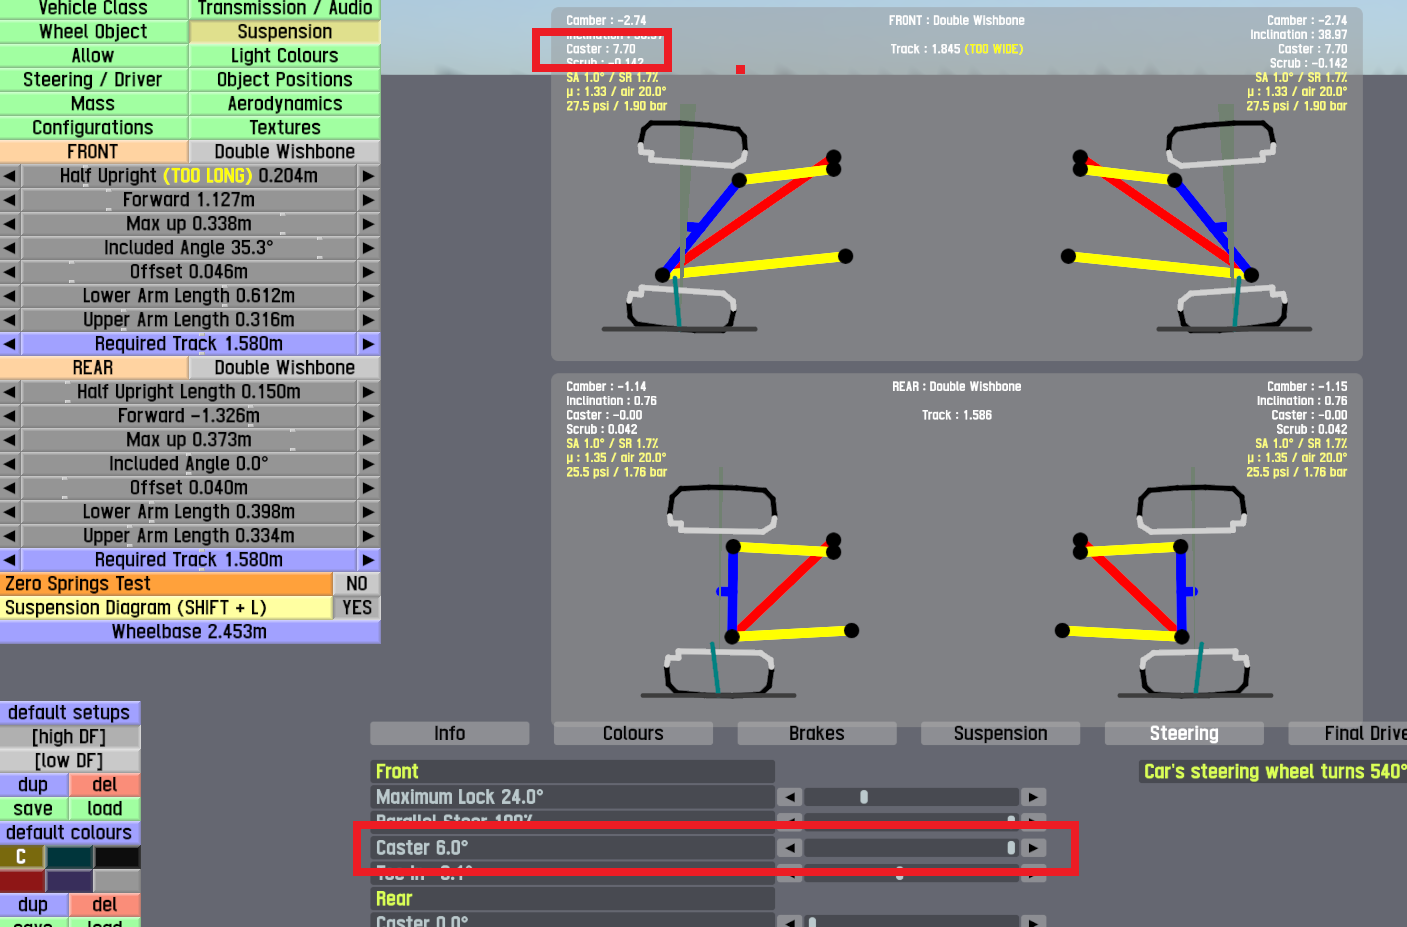Viewport: 1407px width, 927px height.
Task: Switch to the Final Drive tab
Action: click(x=1348, y=734)
